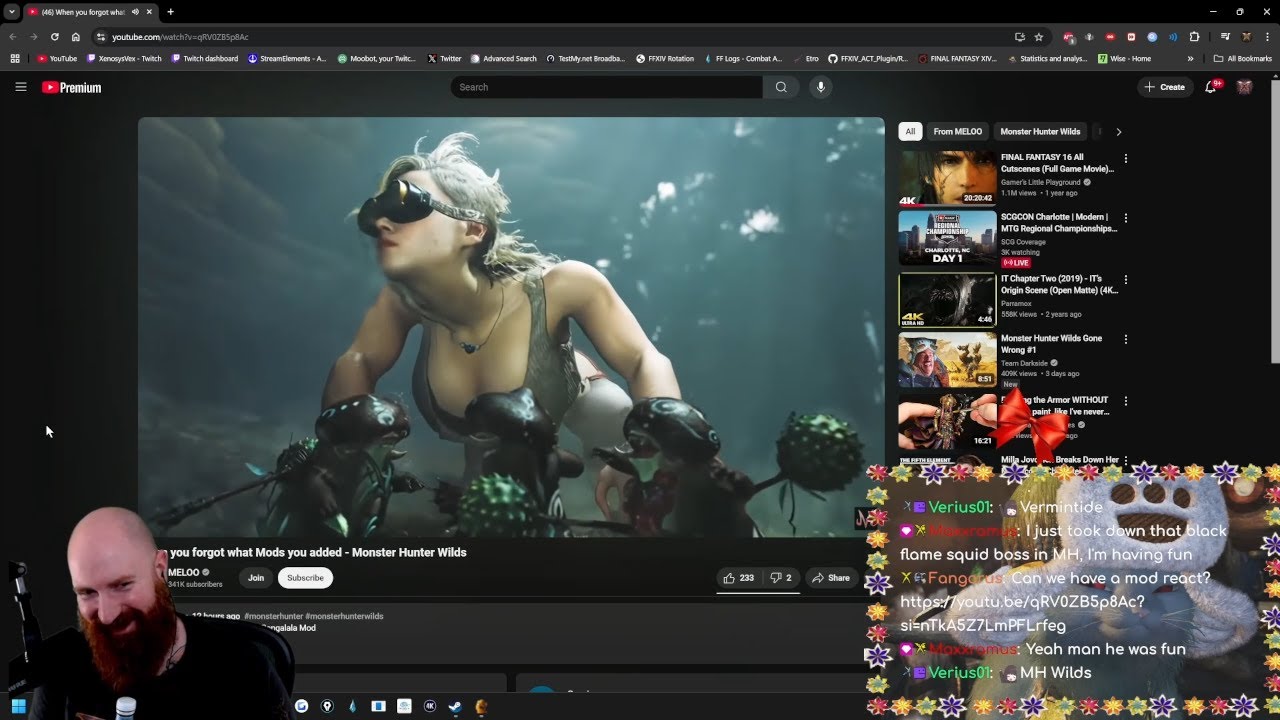Open Windows Start menu

[18, 707]
